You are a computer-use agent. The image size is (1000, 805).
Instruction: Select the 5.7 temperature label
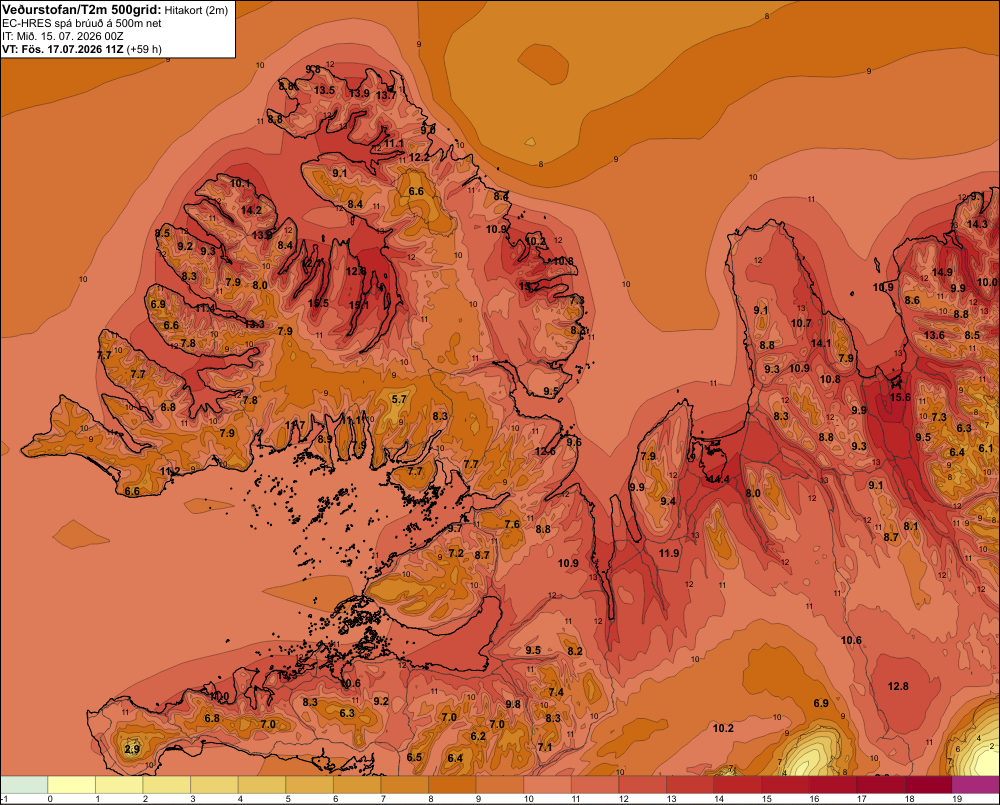[x=399, y=399]
